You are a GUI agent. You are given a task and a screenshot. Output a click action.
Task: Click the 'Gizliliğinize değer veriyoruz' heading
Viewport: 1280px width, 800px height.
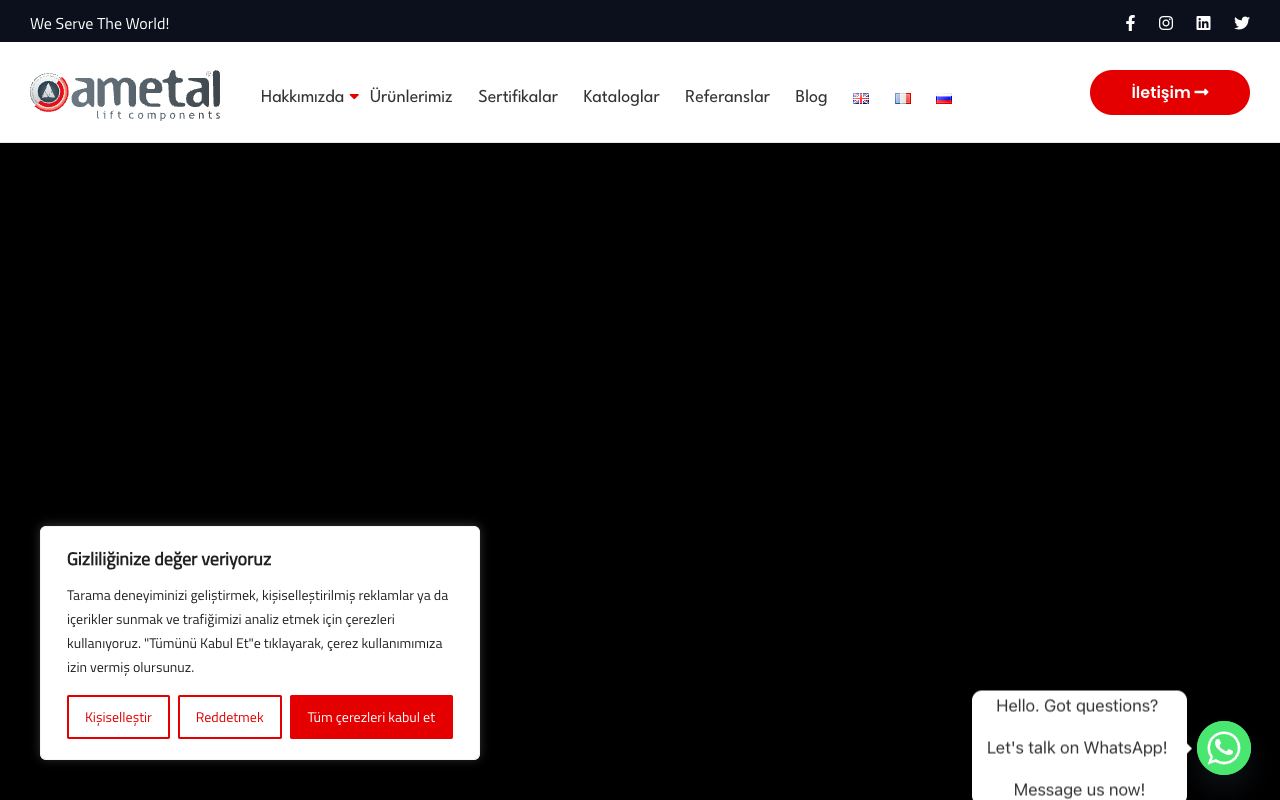[169, 559]
